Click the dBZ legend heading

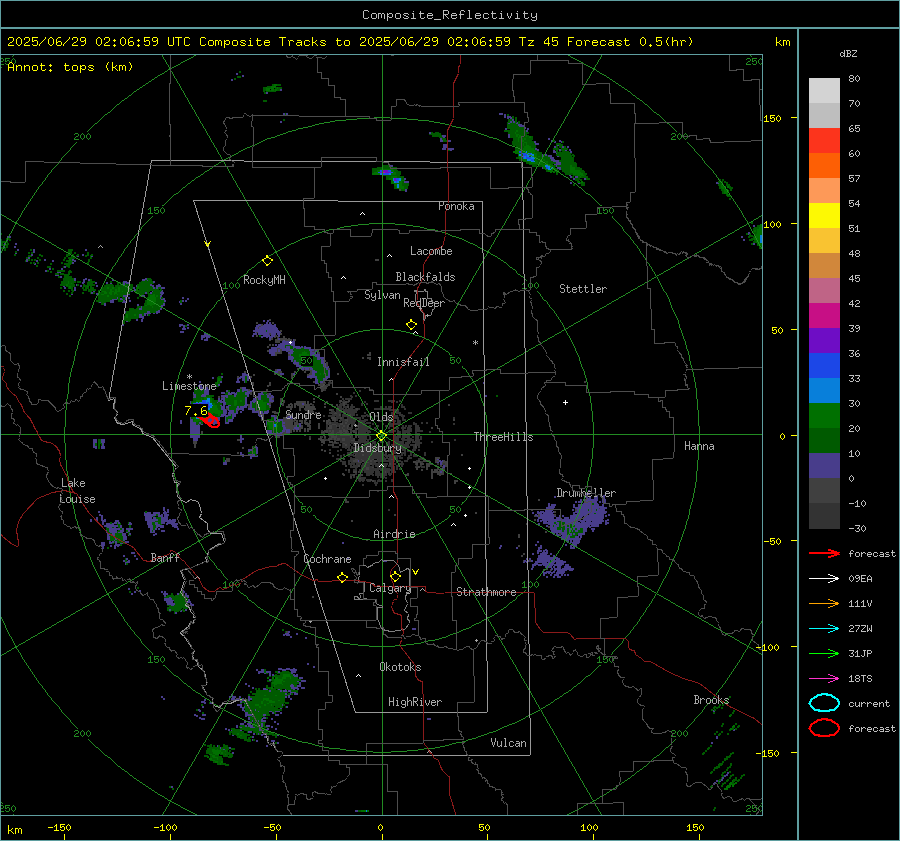point(848,53)
